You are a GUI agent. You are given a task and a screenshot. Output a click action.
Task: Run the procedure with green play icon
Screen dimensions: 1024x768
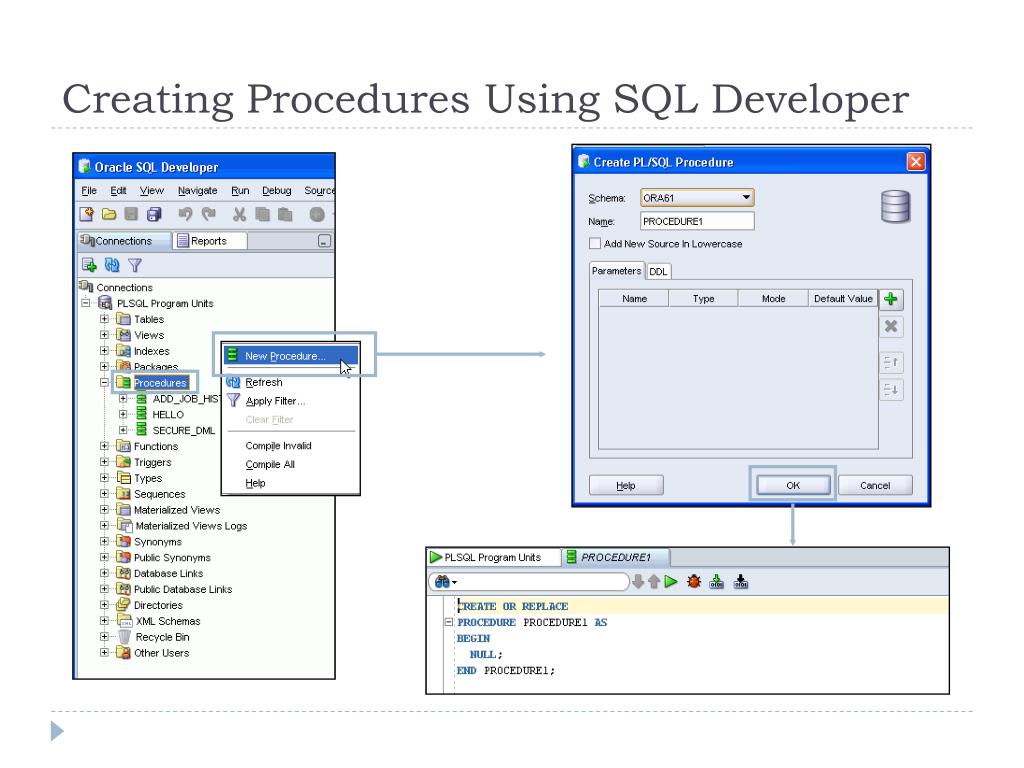[671, 581]
